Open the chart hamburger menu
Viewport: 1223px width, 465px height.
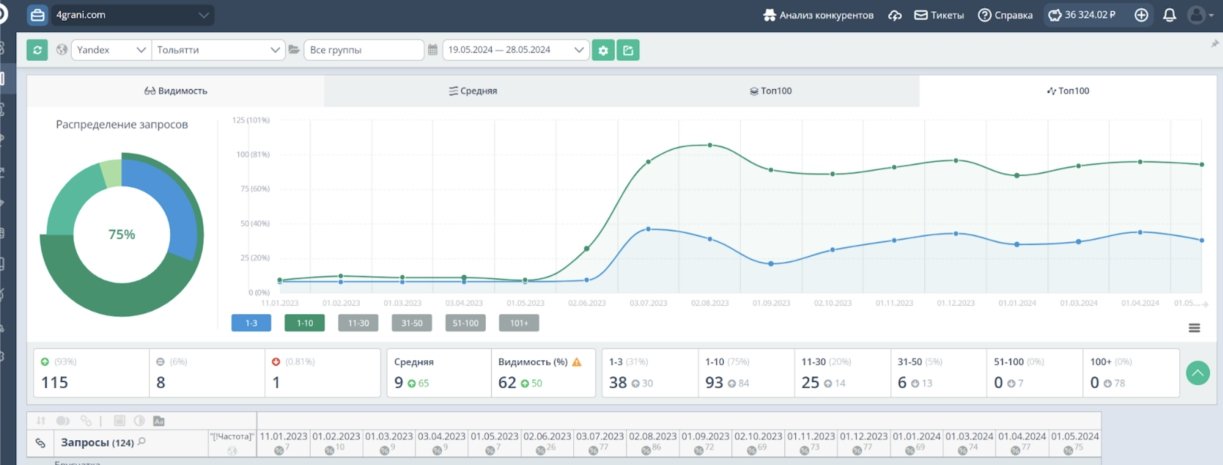1194,328
